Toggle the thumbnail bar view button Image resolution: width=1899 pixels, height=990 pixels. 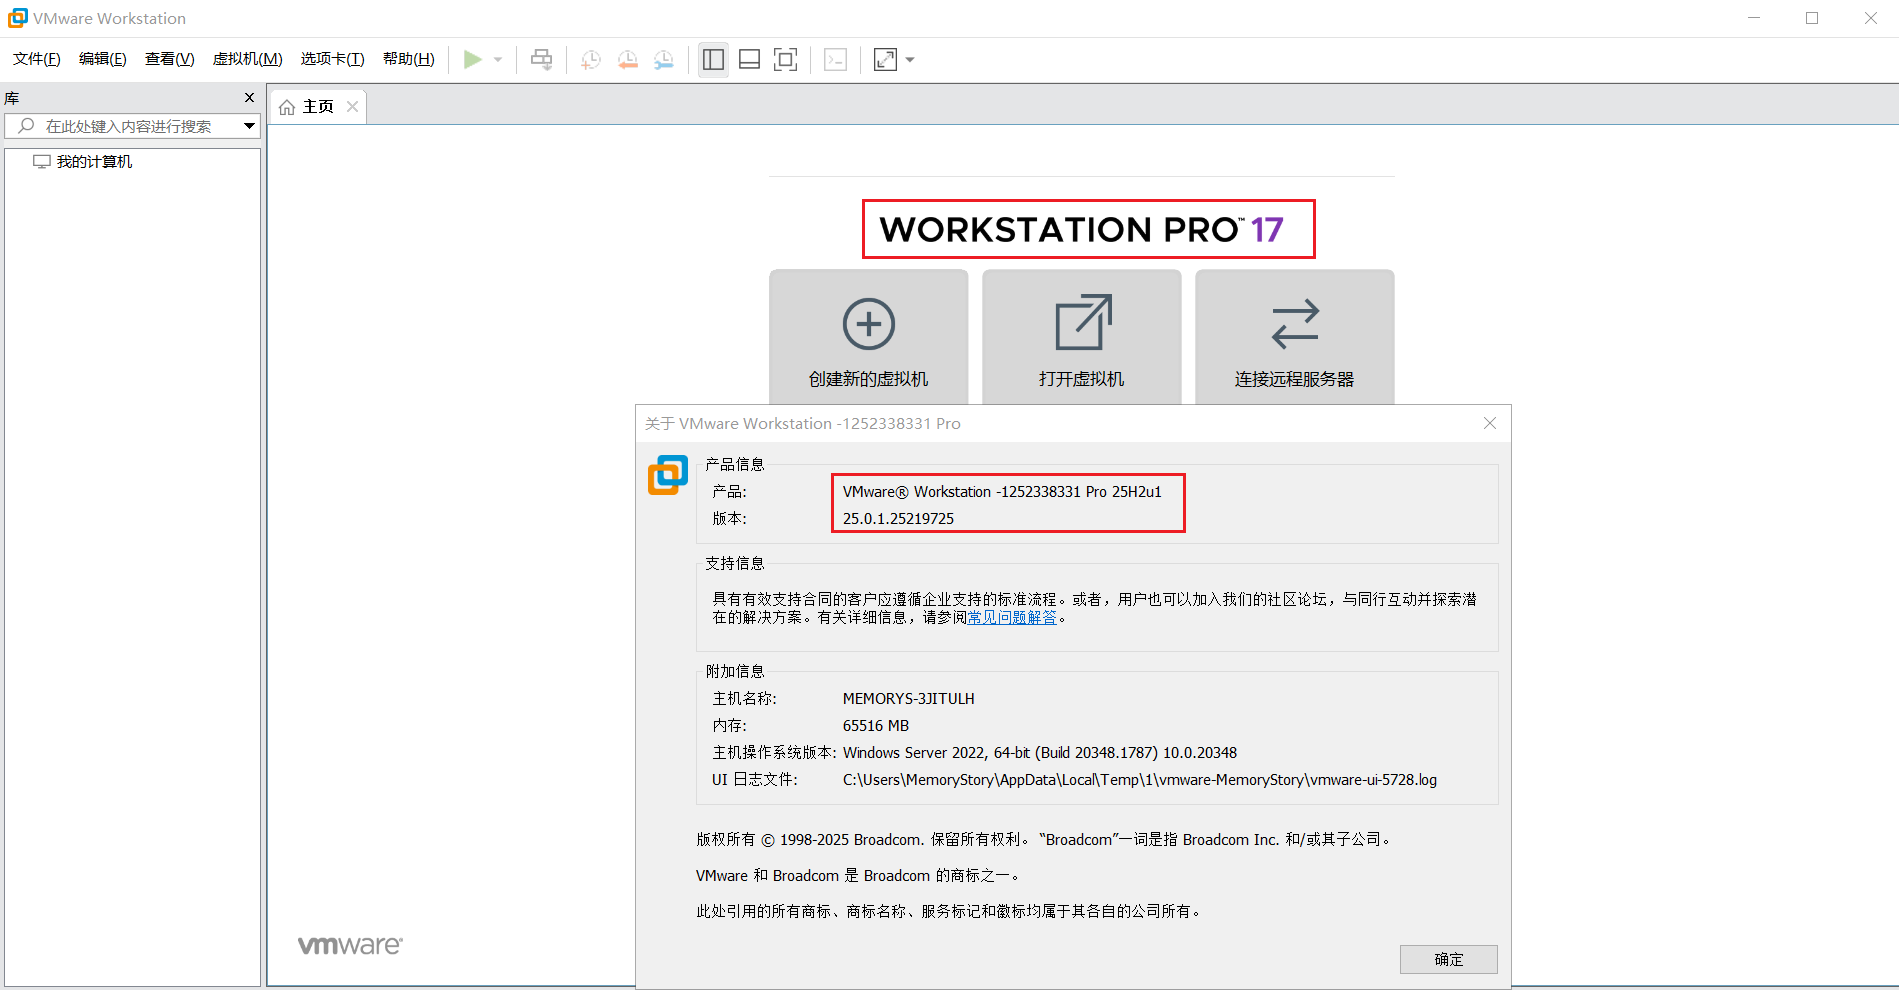click(749, 60)
